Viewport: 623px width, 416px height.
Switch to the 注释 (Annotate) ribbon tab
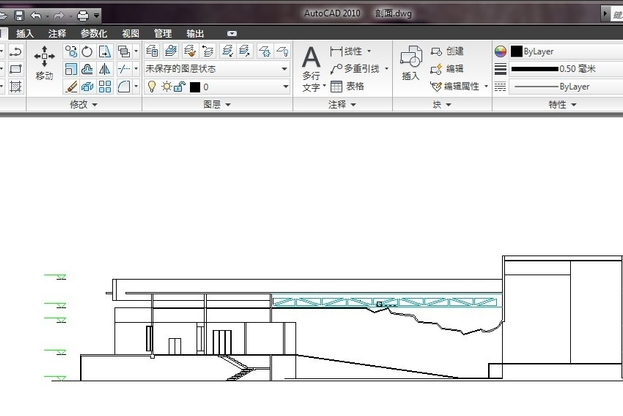click(57, 33)
